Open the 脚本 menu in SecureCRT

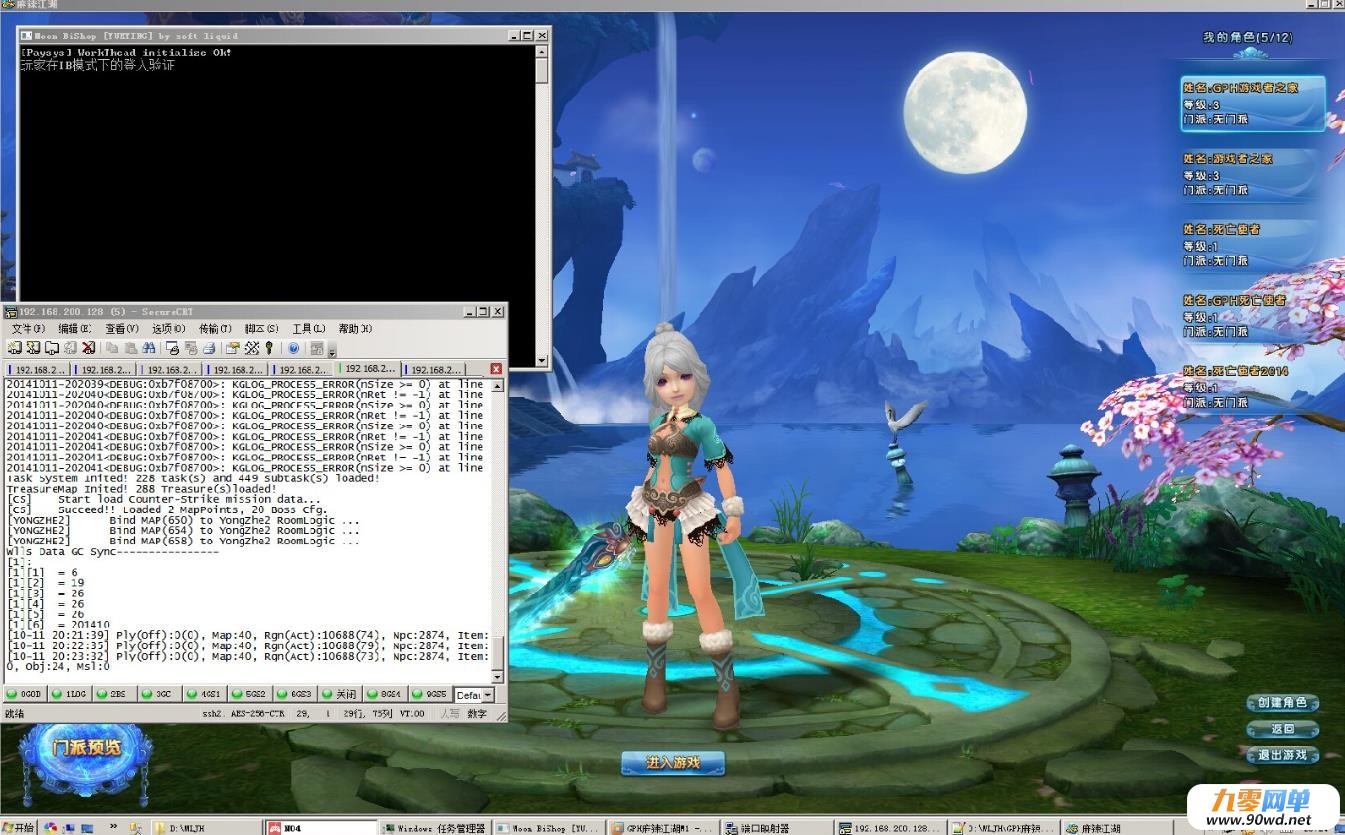click(261, 328)
